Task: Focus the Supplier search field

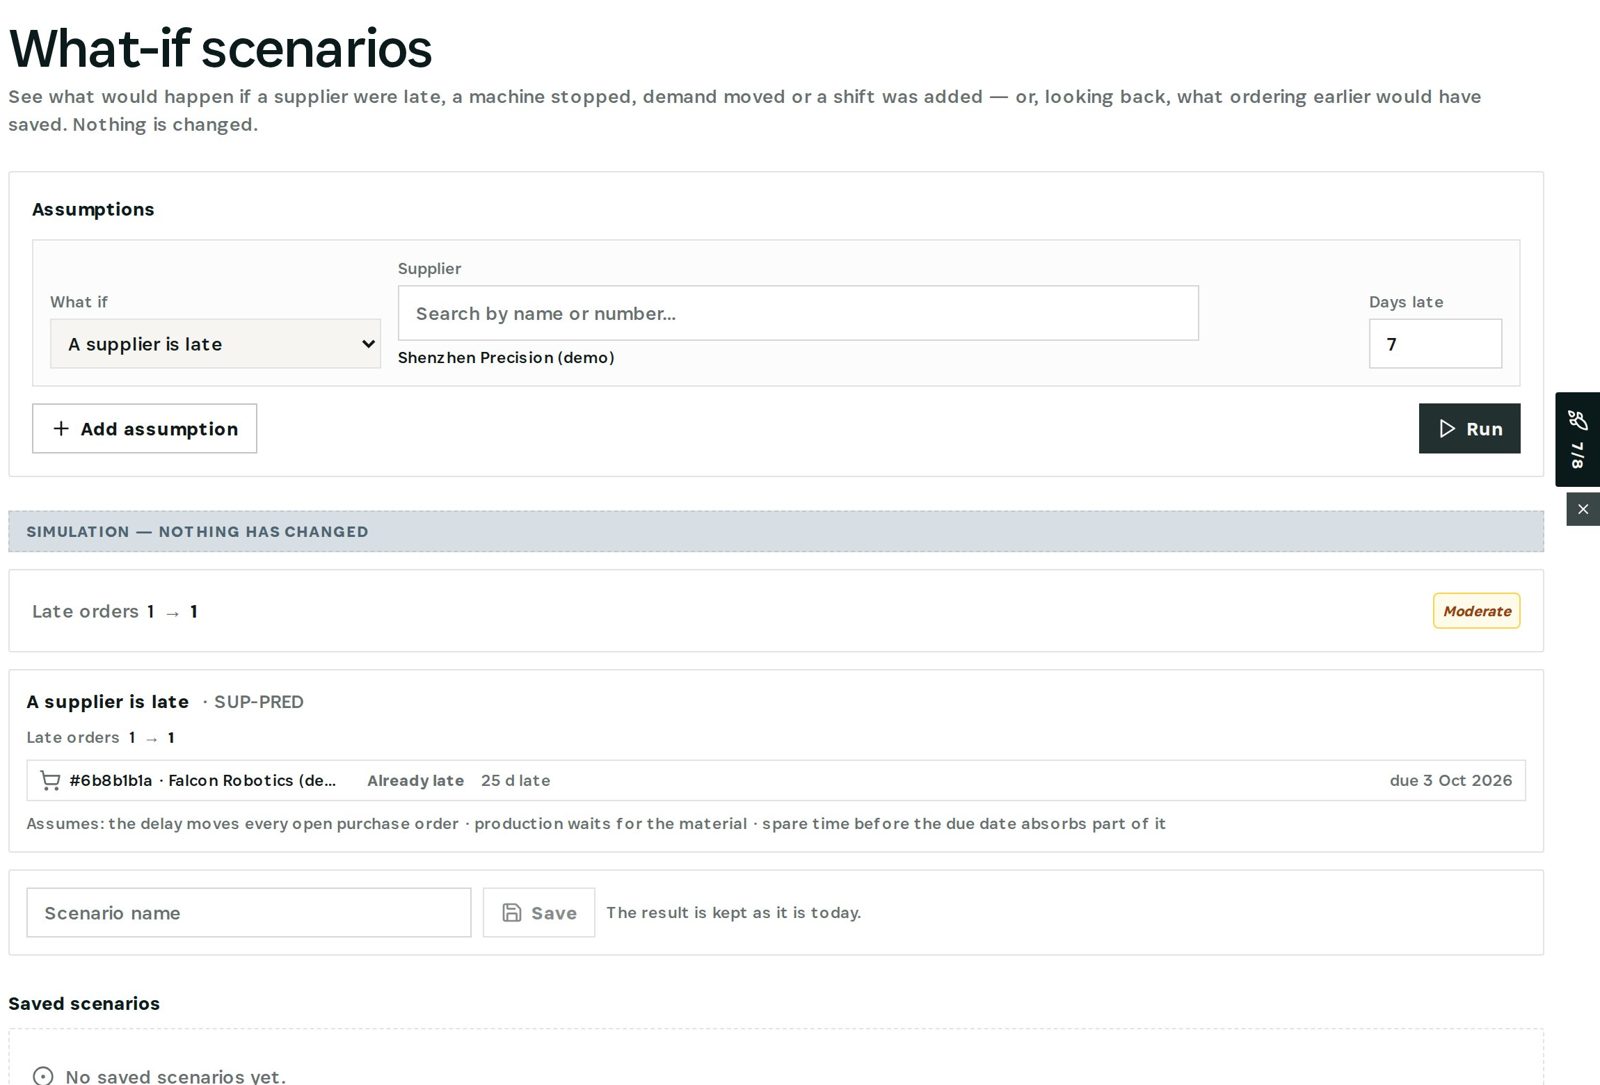Action: [798, 313]
